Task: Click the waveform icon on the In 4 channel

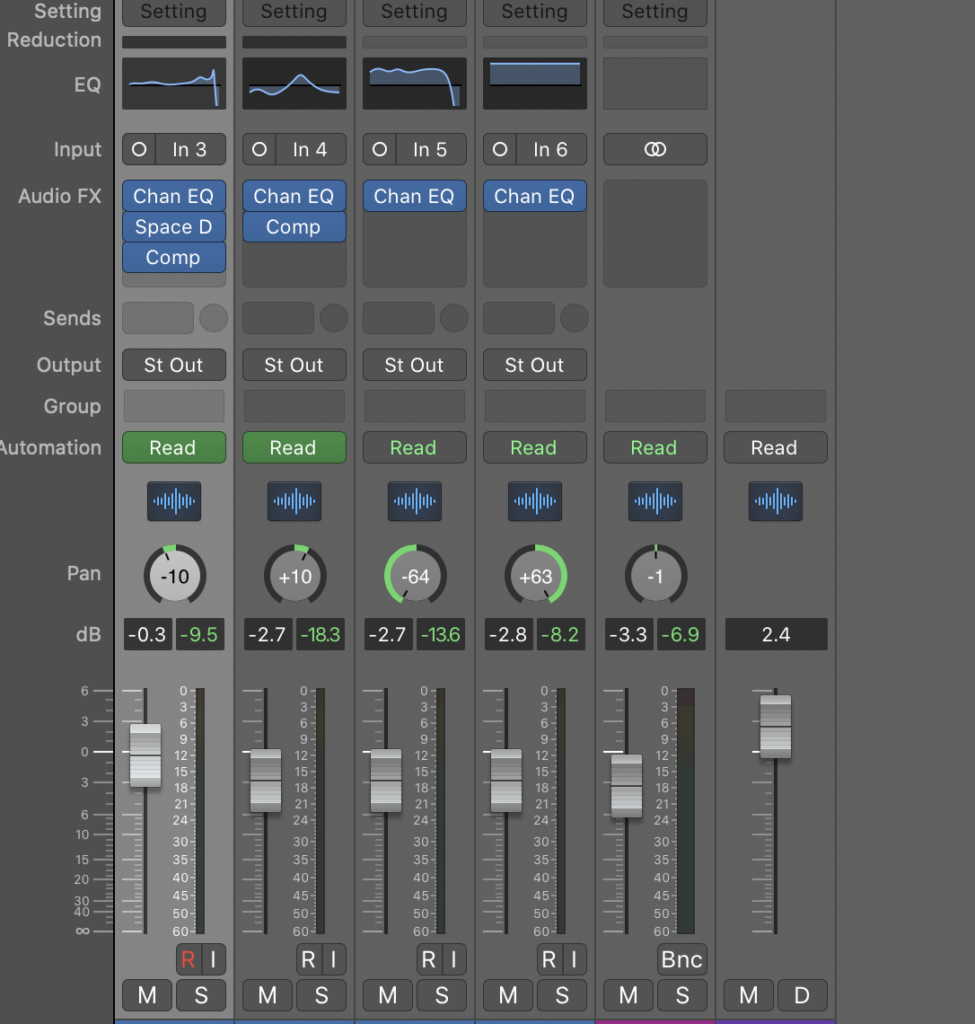Action: (x=295, y=501)
